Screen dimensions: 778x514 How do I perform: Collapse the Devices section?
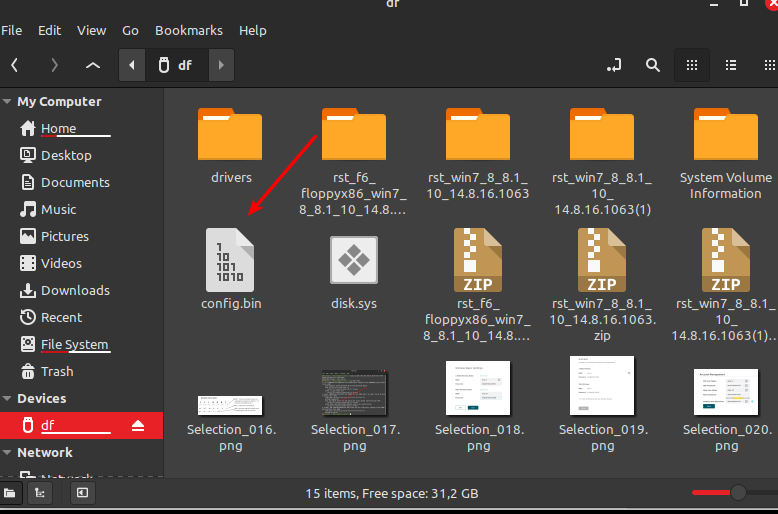pyautogui.click(x=7, y=398)
